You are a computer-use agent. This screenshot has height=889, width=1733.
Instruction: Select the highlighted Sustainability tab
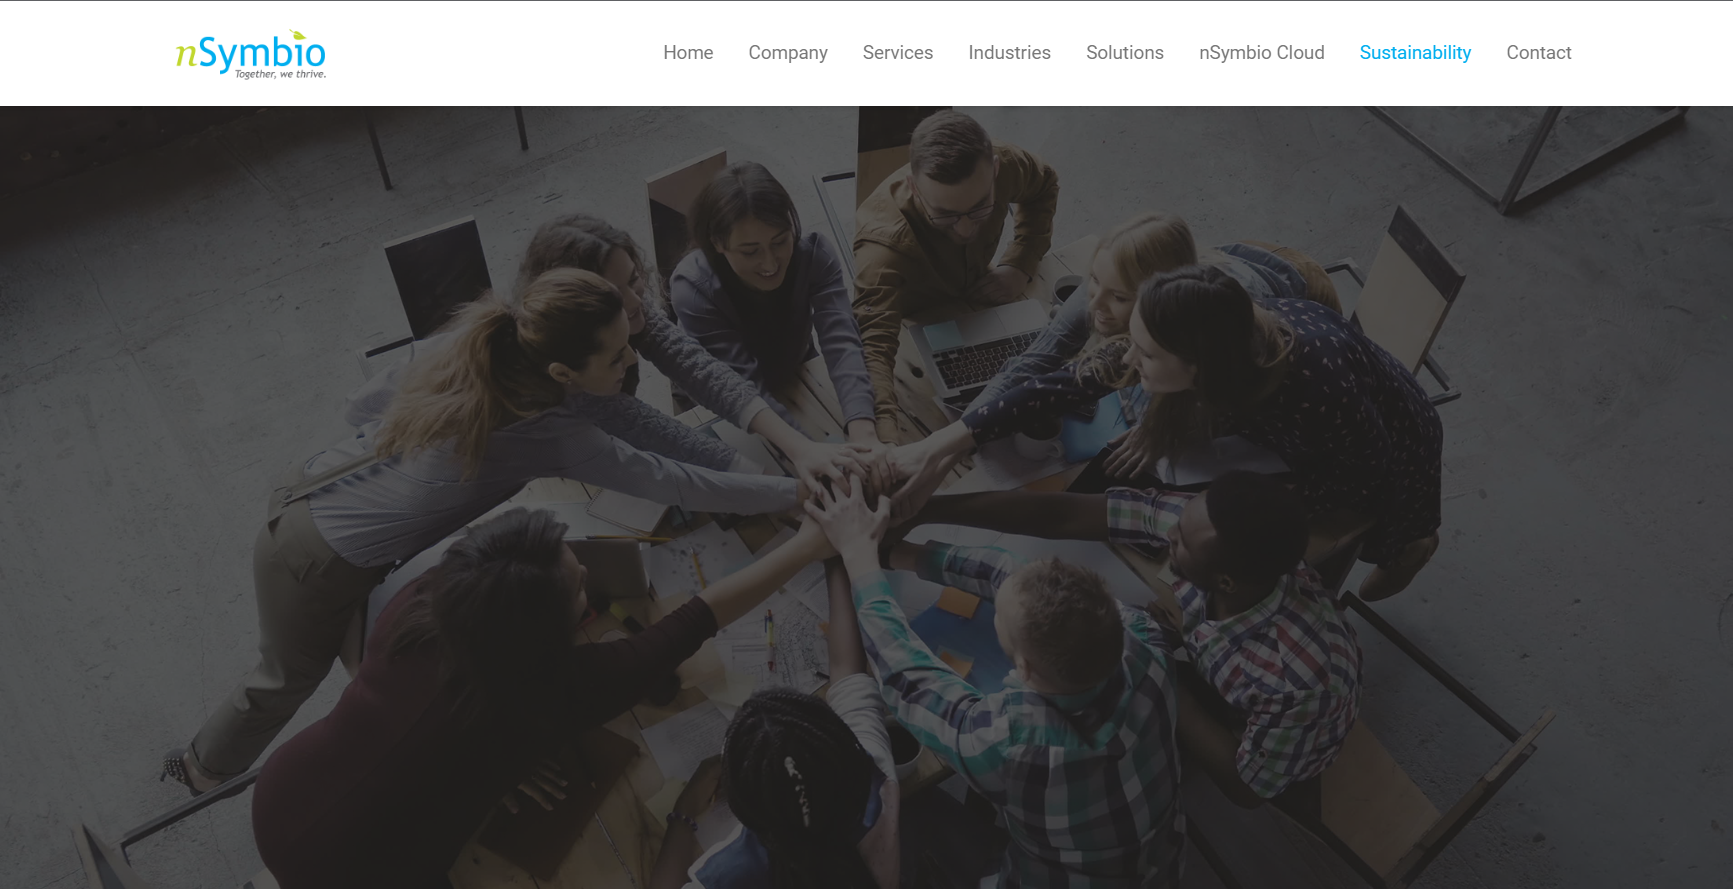click(1415, 53)
